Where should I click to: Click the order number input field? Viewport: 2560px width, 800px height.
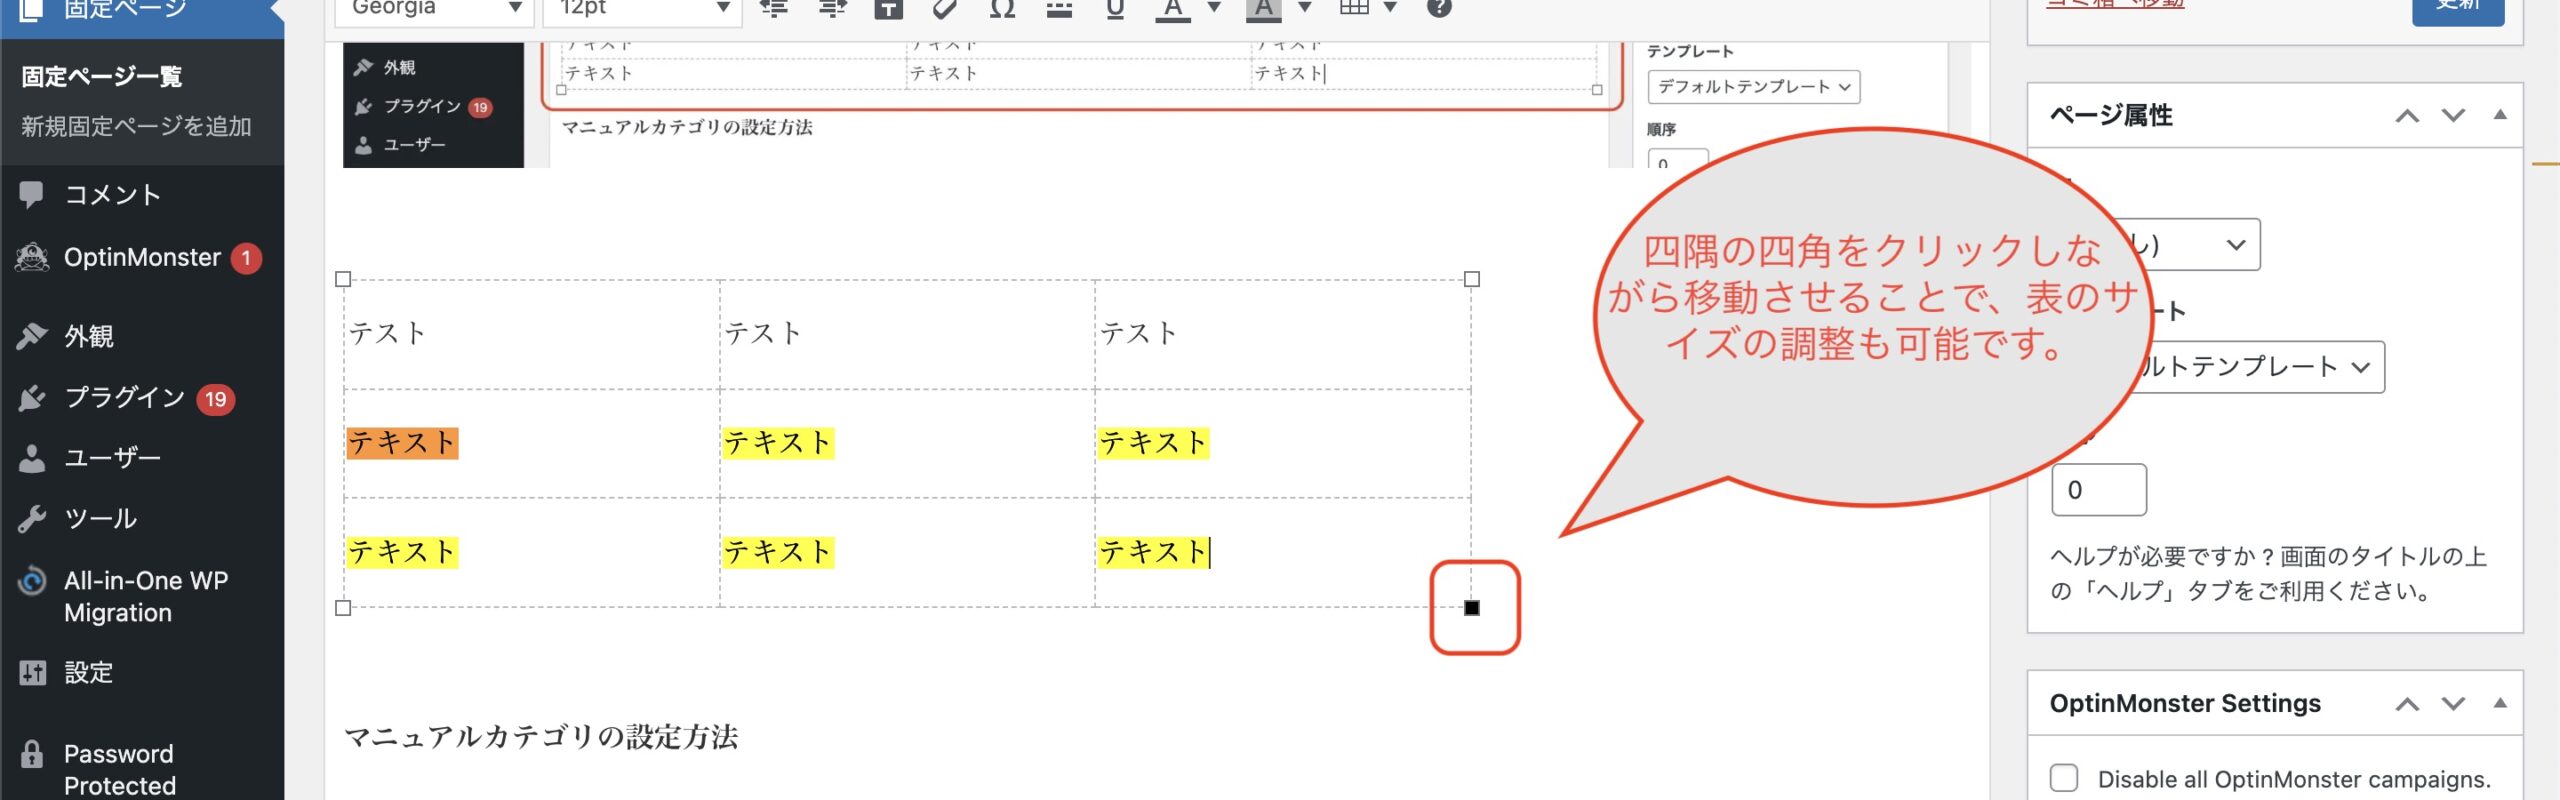(2098, 490)
